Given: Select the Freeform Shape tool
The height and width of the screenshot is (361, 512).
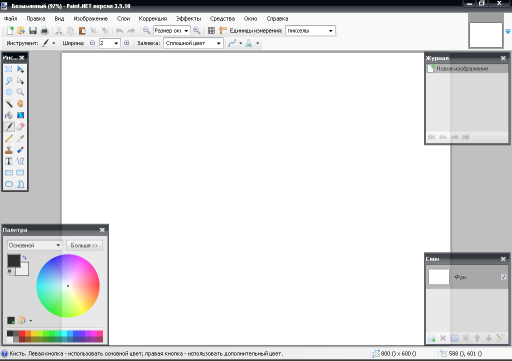Looking at the screenshot, I should pos(20,184).
